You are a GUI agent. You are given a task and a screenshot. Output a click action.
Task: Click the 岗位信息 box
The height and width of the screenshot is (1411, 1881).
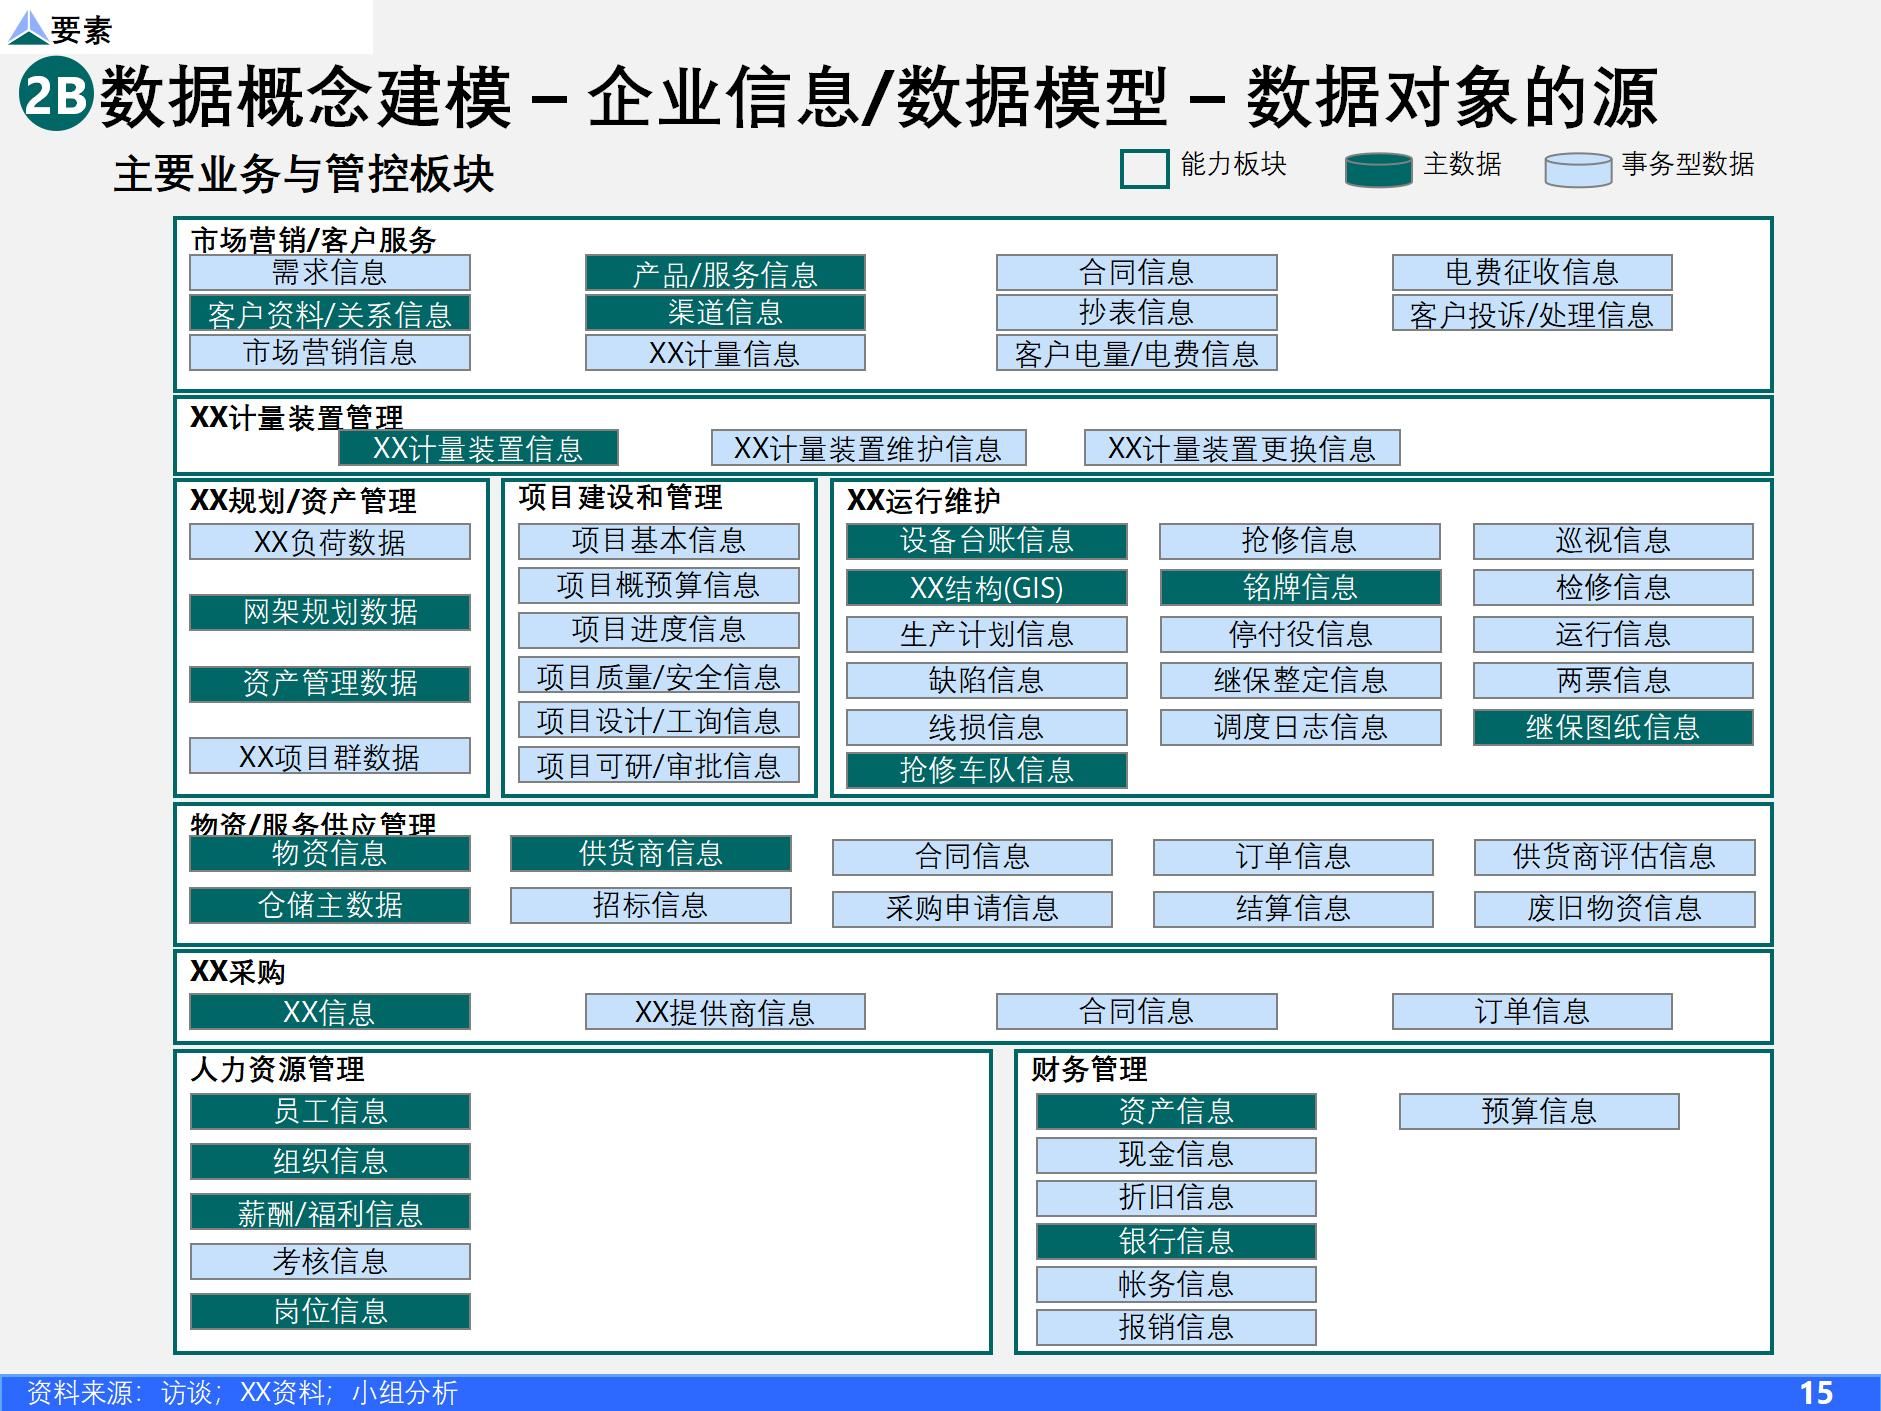pyautogui.click(x=330, y=1311)
